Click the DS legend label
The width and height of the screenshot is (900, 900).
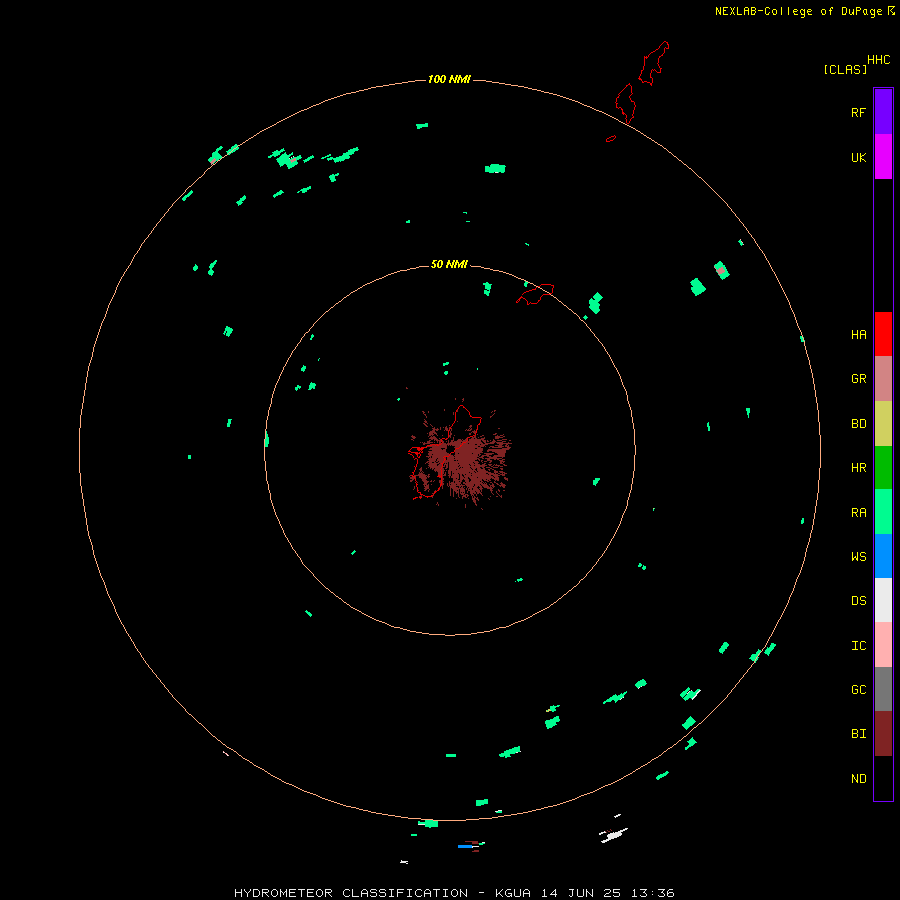pyautogui.click(x=858, y=601)
